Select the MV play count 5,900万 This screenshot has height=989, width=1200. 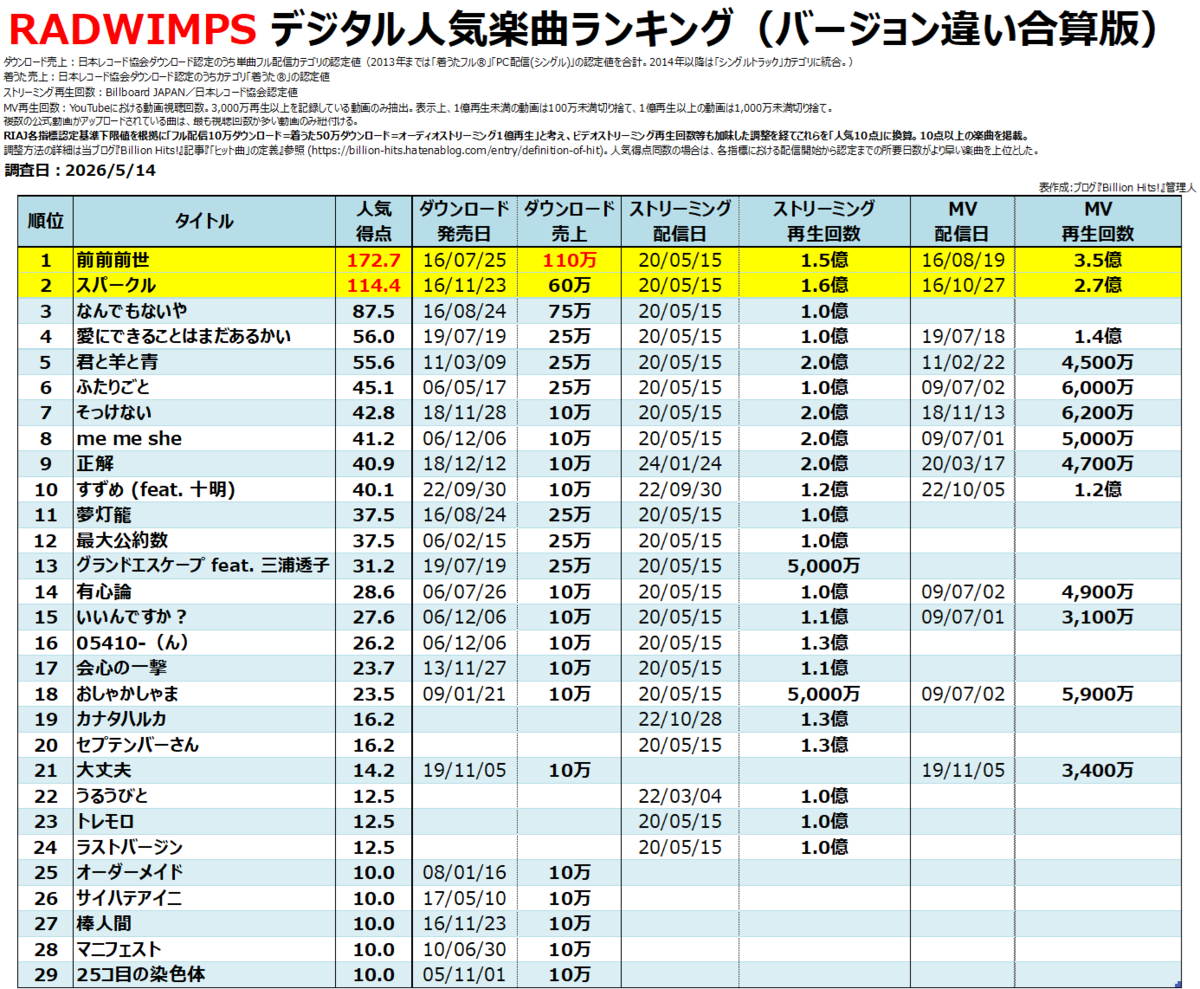1098,693
